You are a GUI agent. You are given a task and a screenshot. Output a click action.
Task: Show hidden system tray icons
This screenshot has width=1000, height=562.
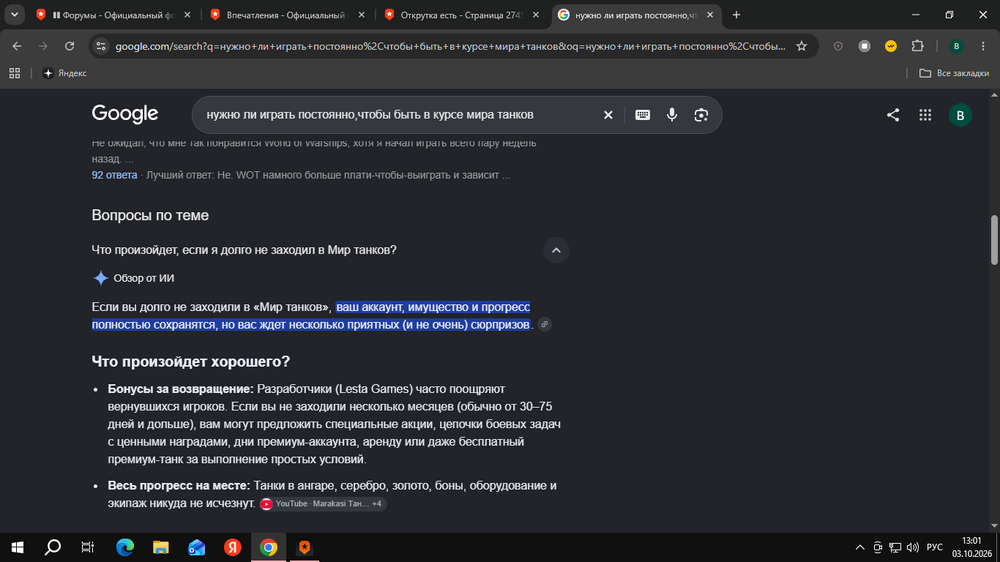tap(860, 547)
